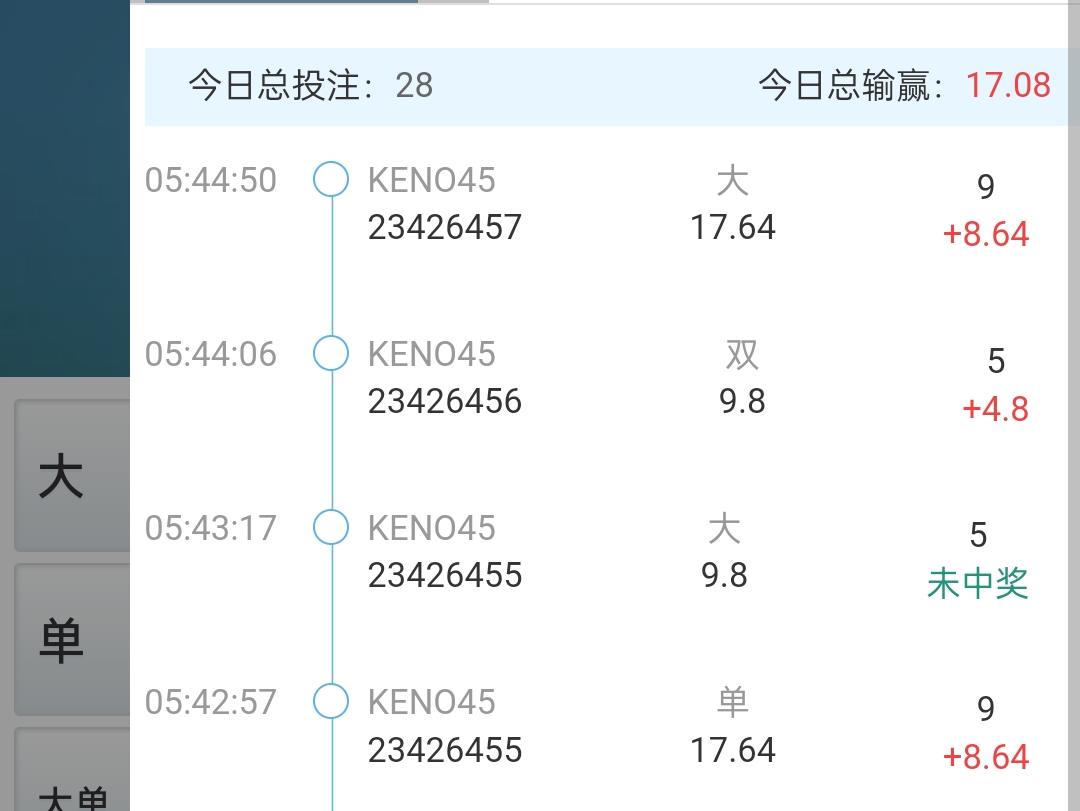This screenshot has width=1080, height=811.
Task: Click the 05:43:17 timestamp
Action: [211, 528]
